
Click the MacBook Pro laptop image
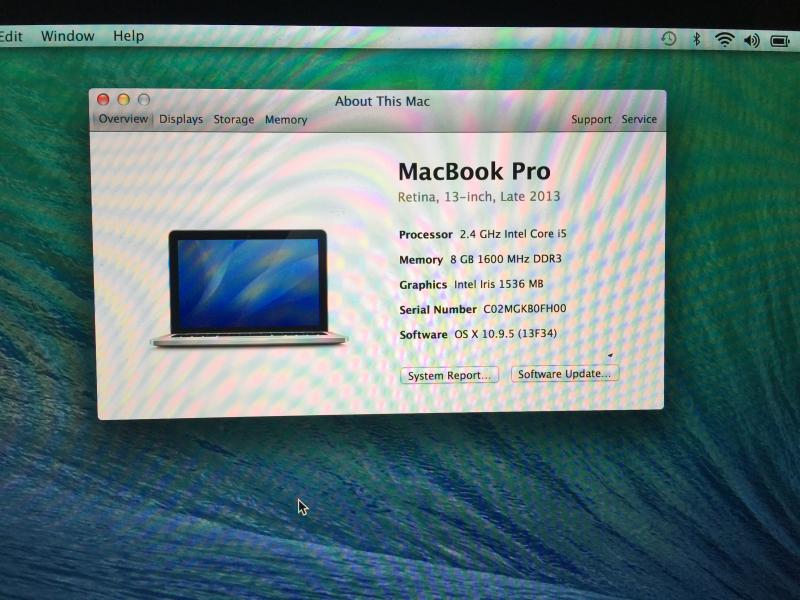[248, 288]
